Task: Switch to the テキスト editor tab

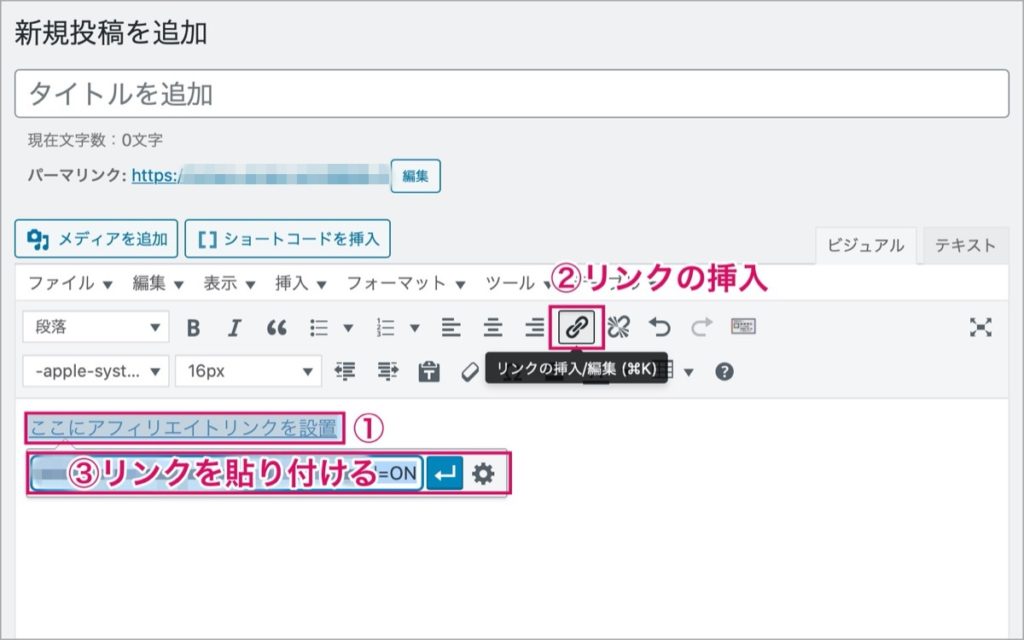Action: click(x=965, y=246)
